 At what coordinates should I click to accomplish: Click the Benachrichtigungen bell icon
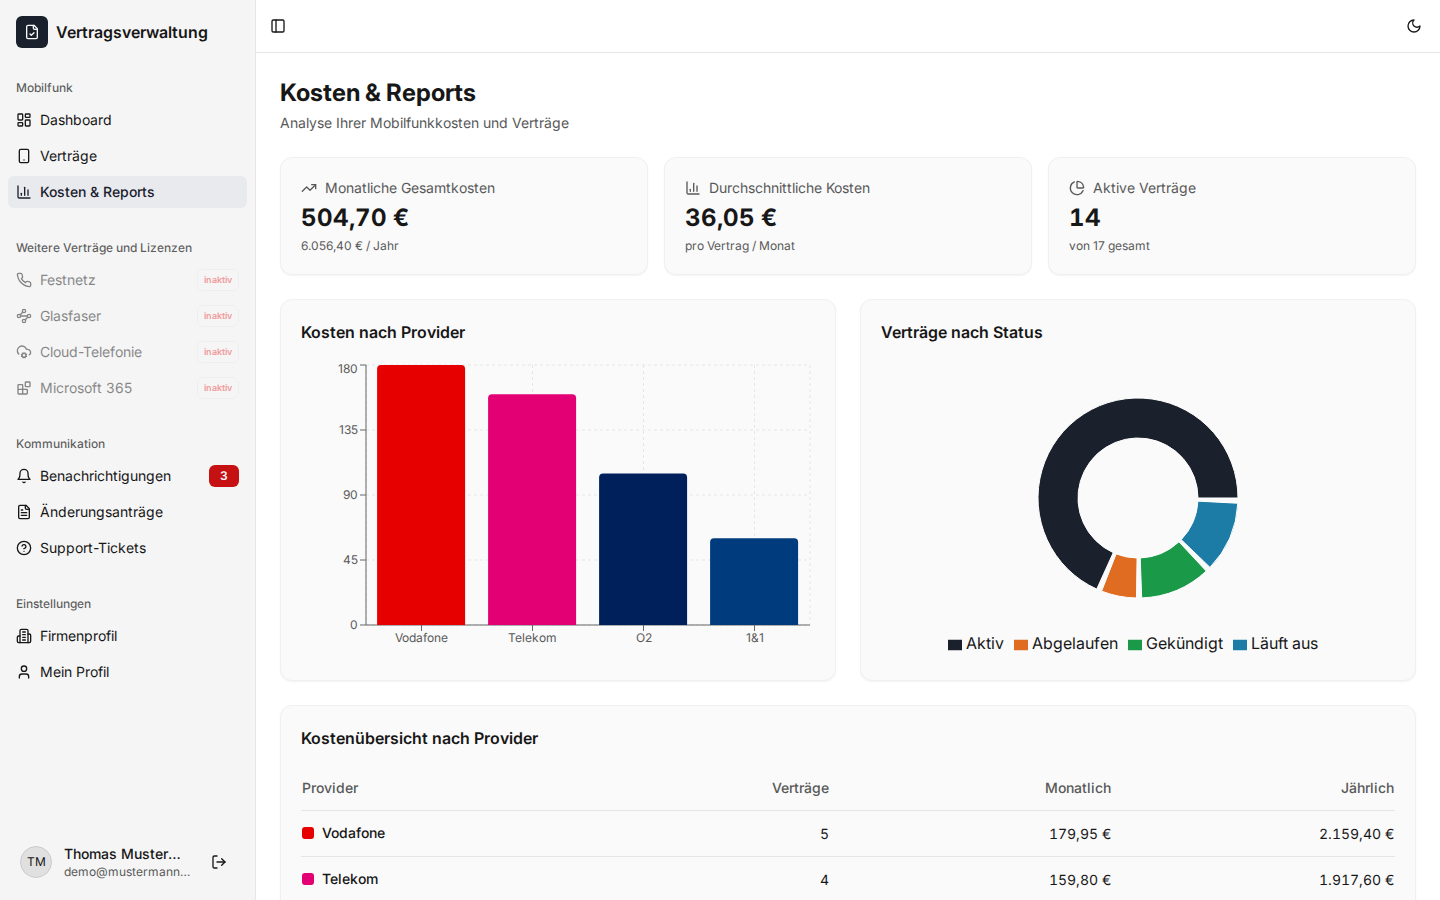pyautogui.click(x=24, y=476)
